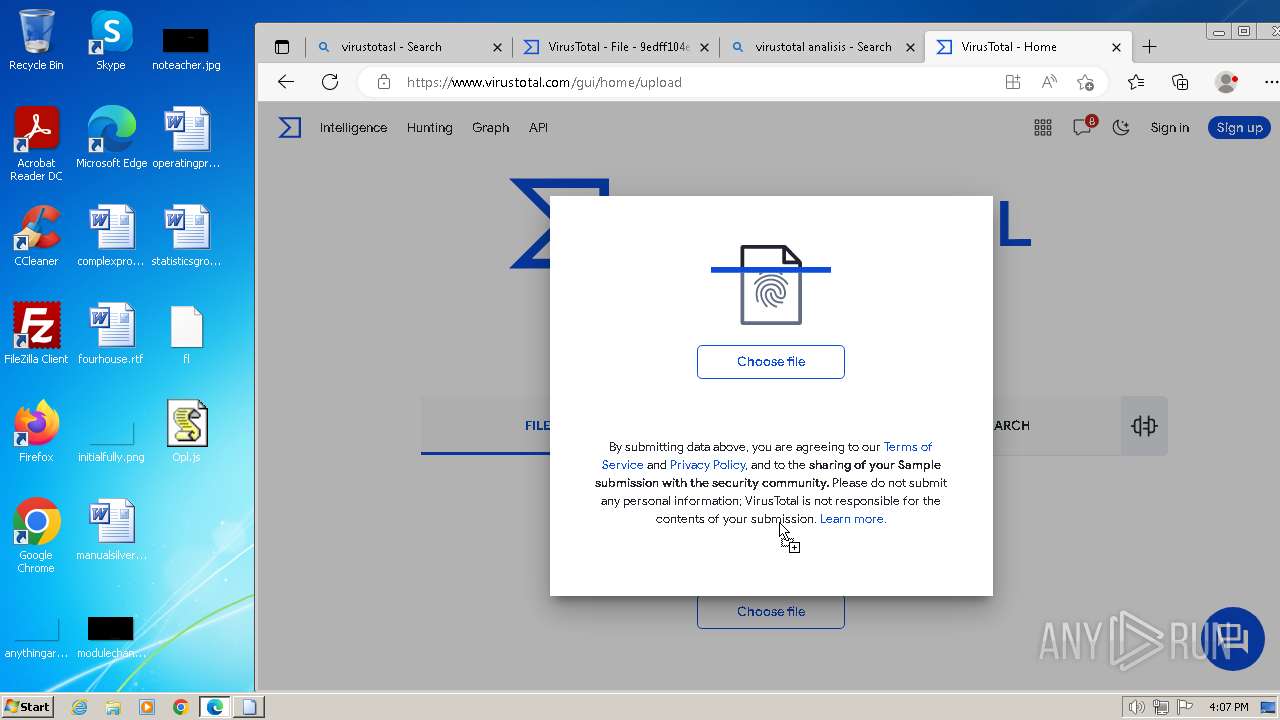Viewport: 1280px width, 720px height.
Task: Open the Edge tab actions menu
Action: tap(282, 47)
